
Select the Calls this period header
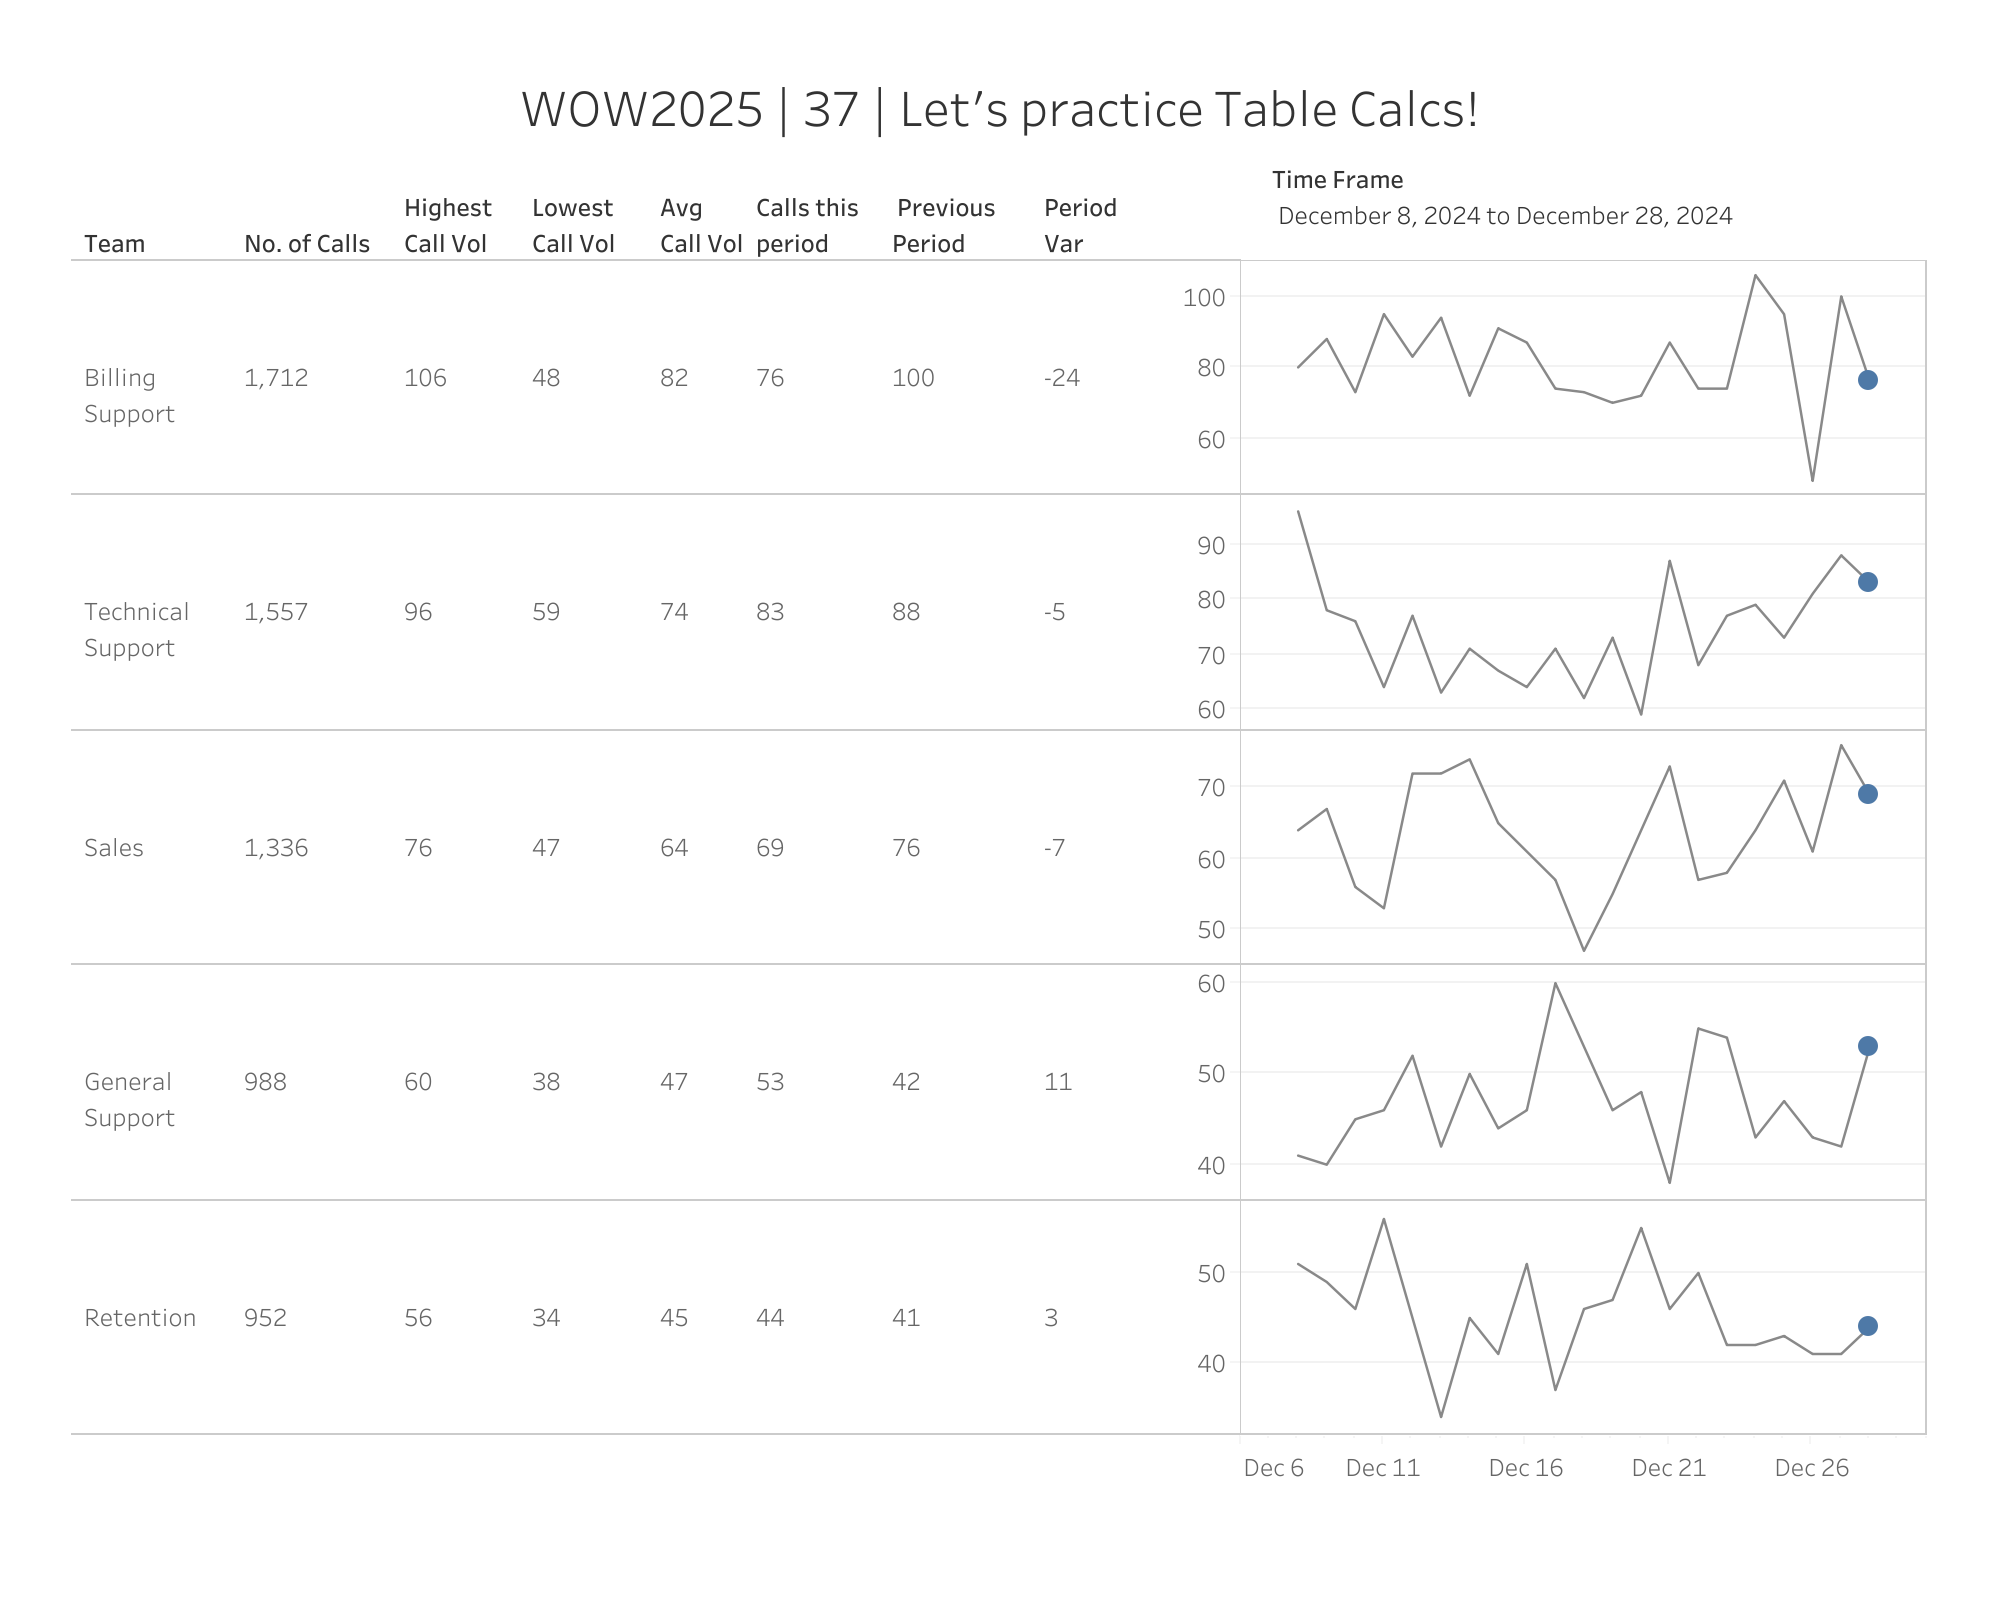click(x=806, y=226)
